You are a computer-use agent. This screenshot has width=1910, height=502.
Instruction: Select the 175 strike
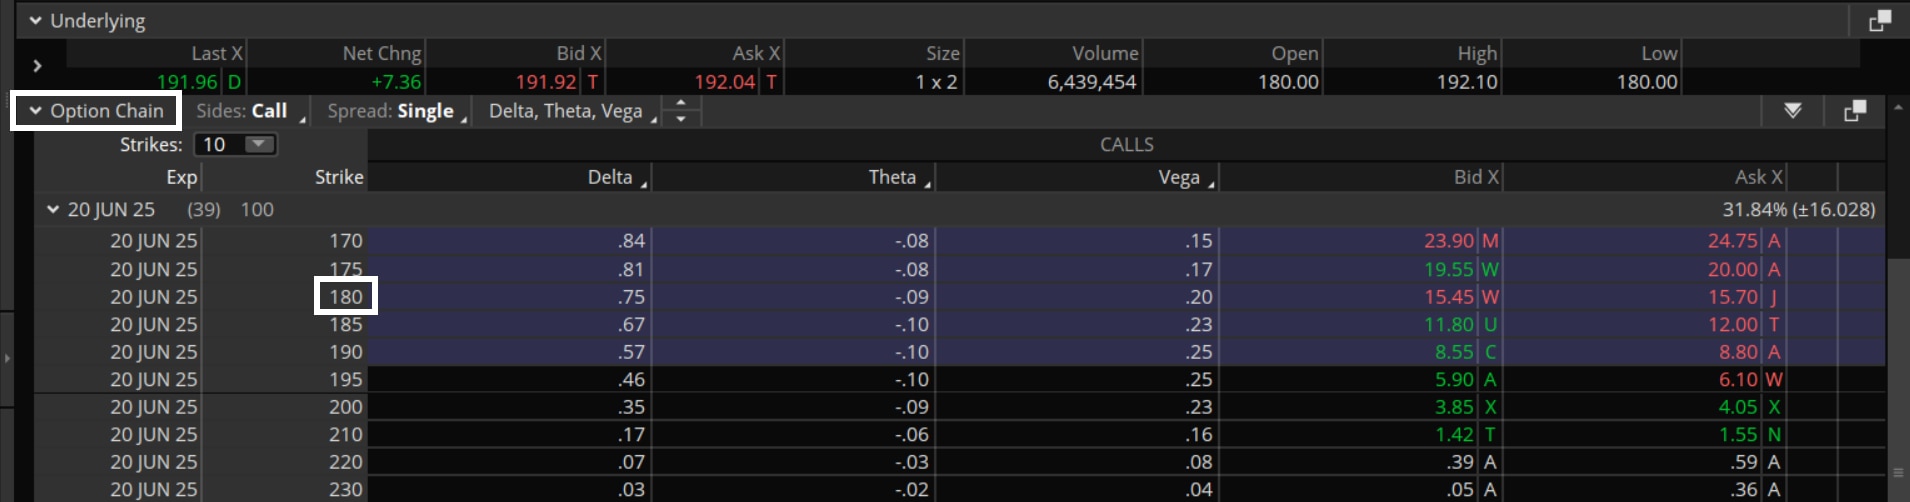(346, 269)
